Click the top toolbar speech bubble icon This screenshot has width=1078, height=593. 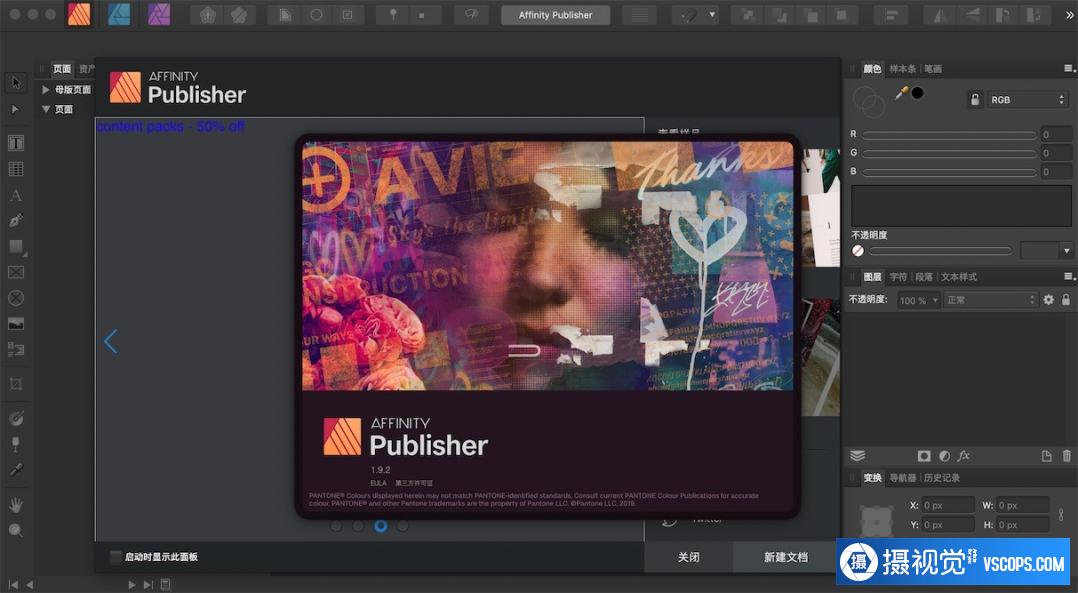pyautogui.click(x=472, y=14)
